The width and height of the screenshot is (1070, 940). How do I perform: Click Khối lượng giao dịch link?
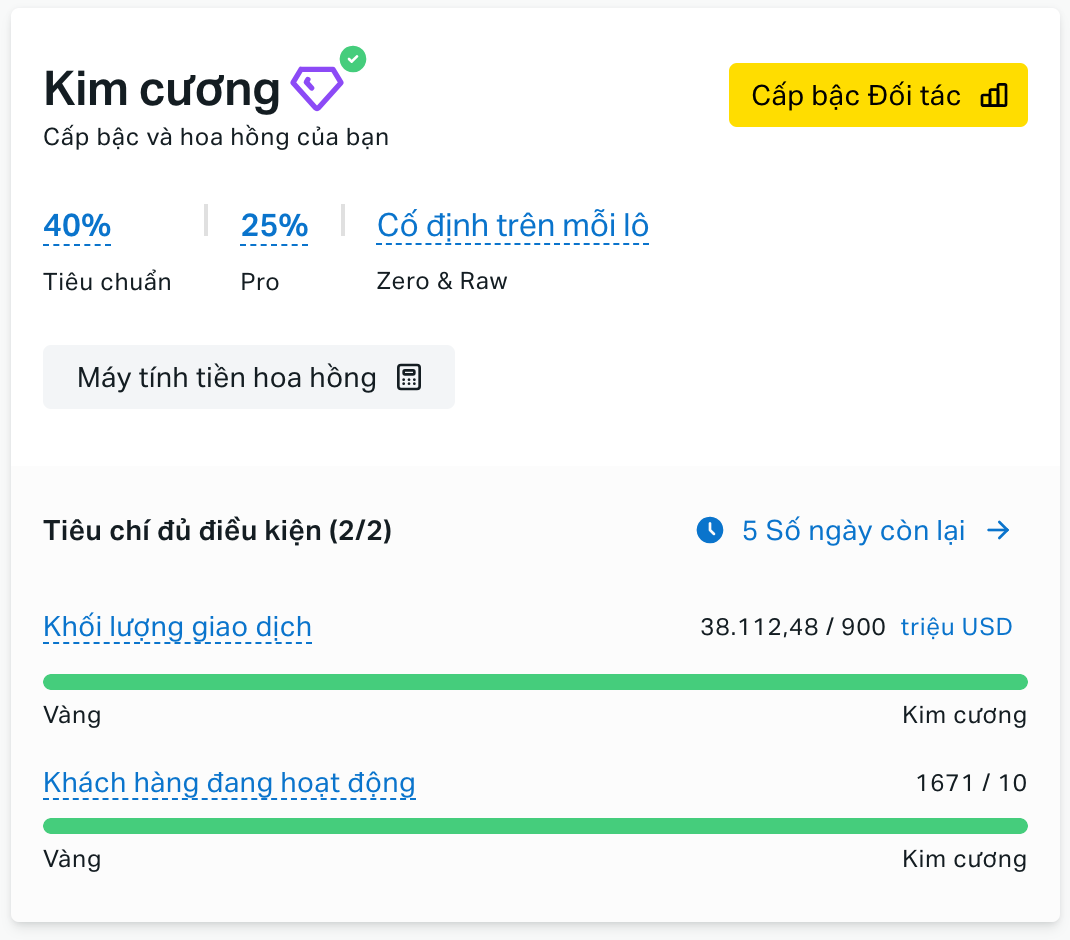(177, 627)
